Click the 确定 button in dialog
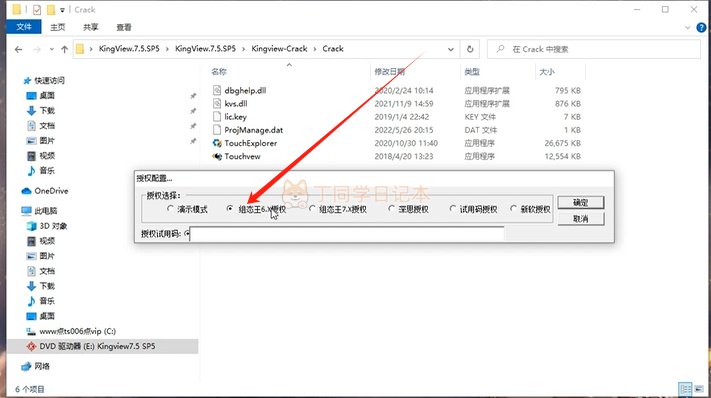The width and height of the screenshot is (711, 398). (x=580, y=202)
